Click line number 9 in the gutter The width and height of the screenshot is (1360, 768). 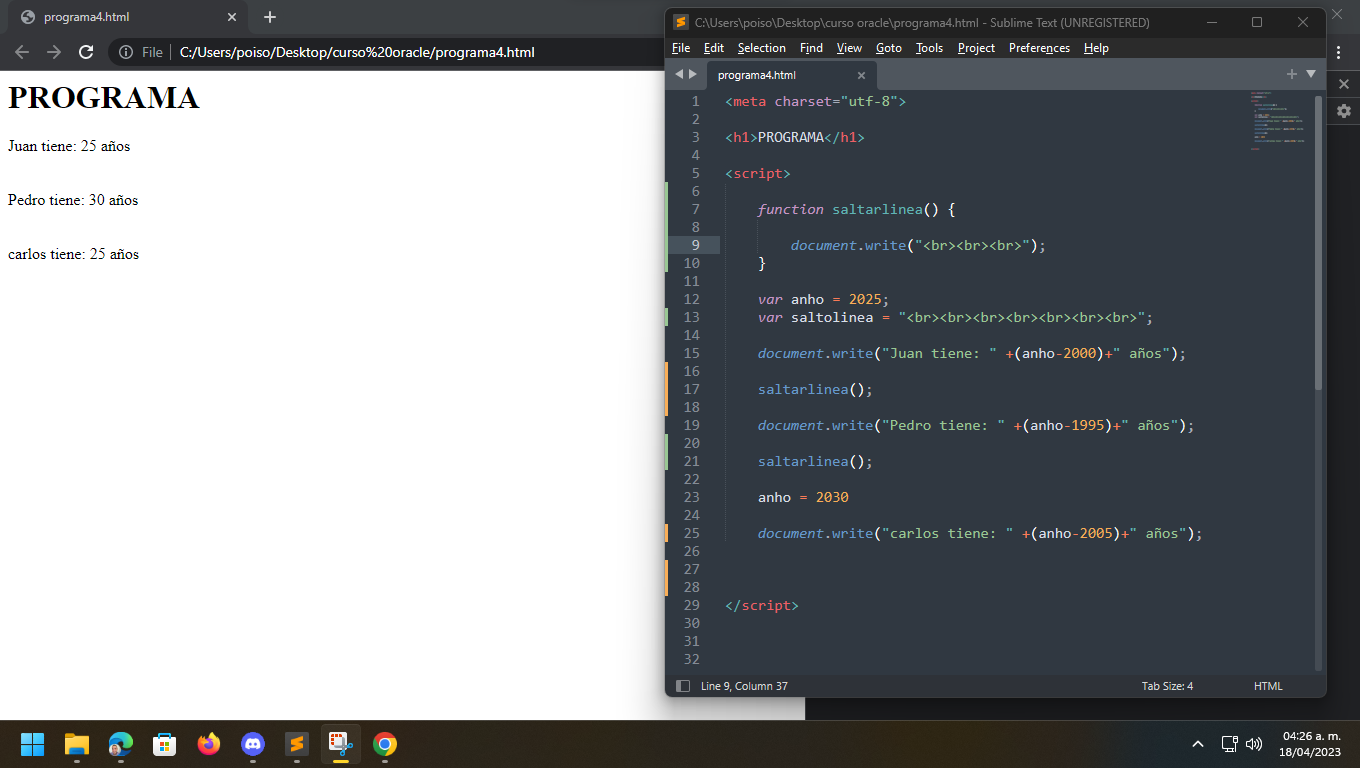(696, 245)
